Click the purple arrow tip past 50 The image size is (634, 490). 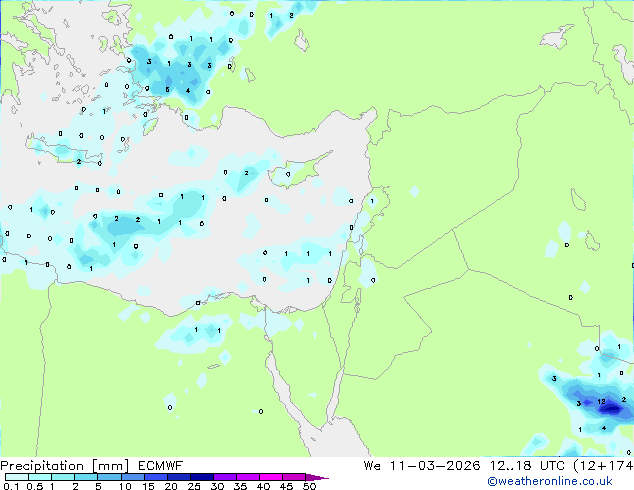point(317,478)
